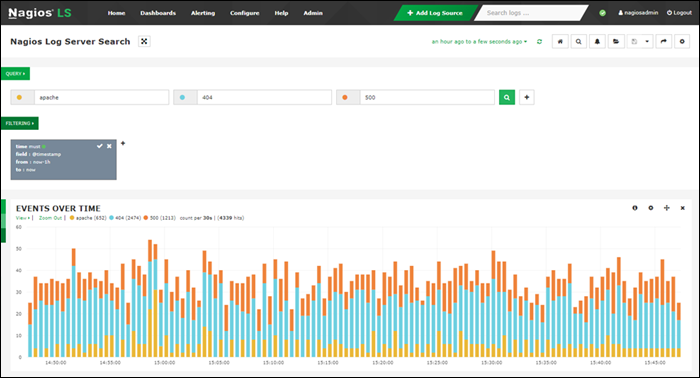Open the Alerting menu
This screenshot has width=700, height=378.
(203, 13)
